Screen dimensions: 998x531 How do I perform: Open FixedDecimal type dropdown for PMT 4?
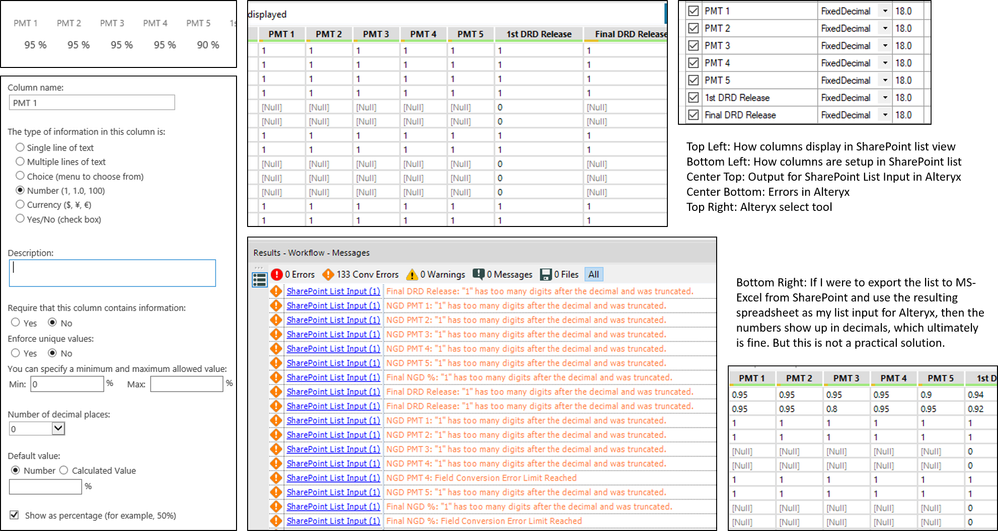coord(885,63)
